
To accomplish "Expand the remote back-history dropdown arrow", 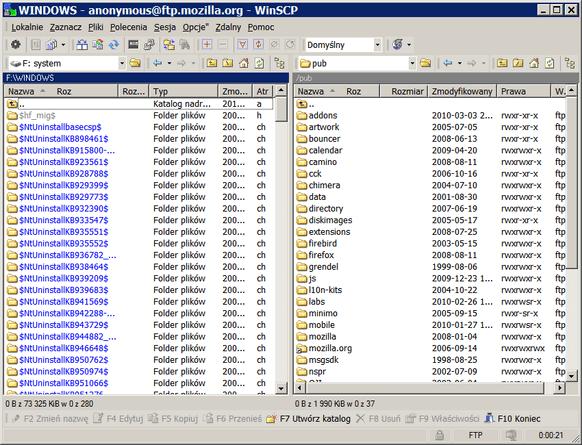I will (460, 63).
